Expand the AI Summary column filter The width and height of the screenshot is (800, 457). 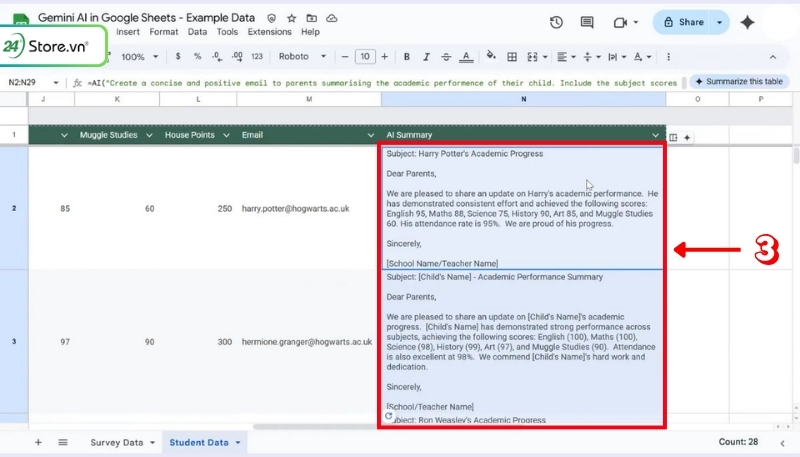point(656,135)
